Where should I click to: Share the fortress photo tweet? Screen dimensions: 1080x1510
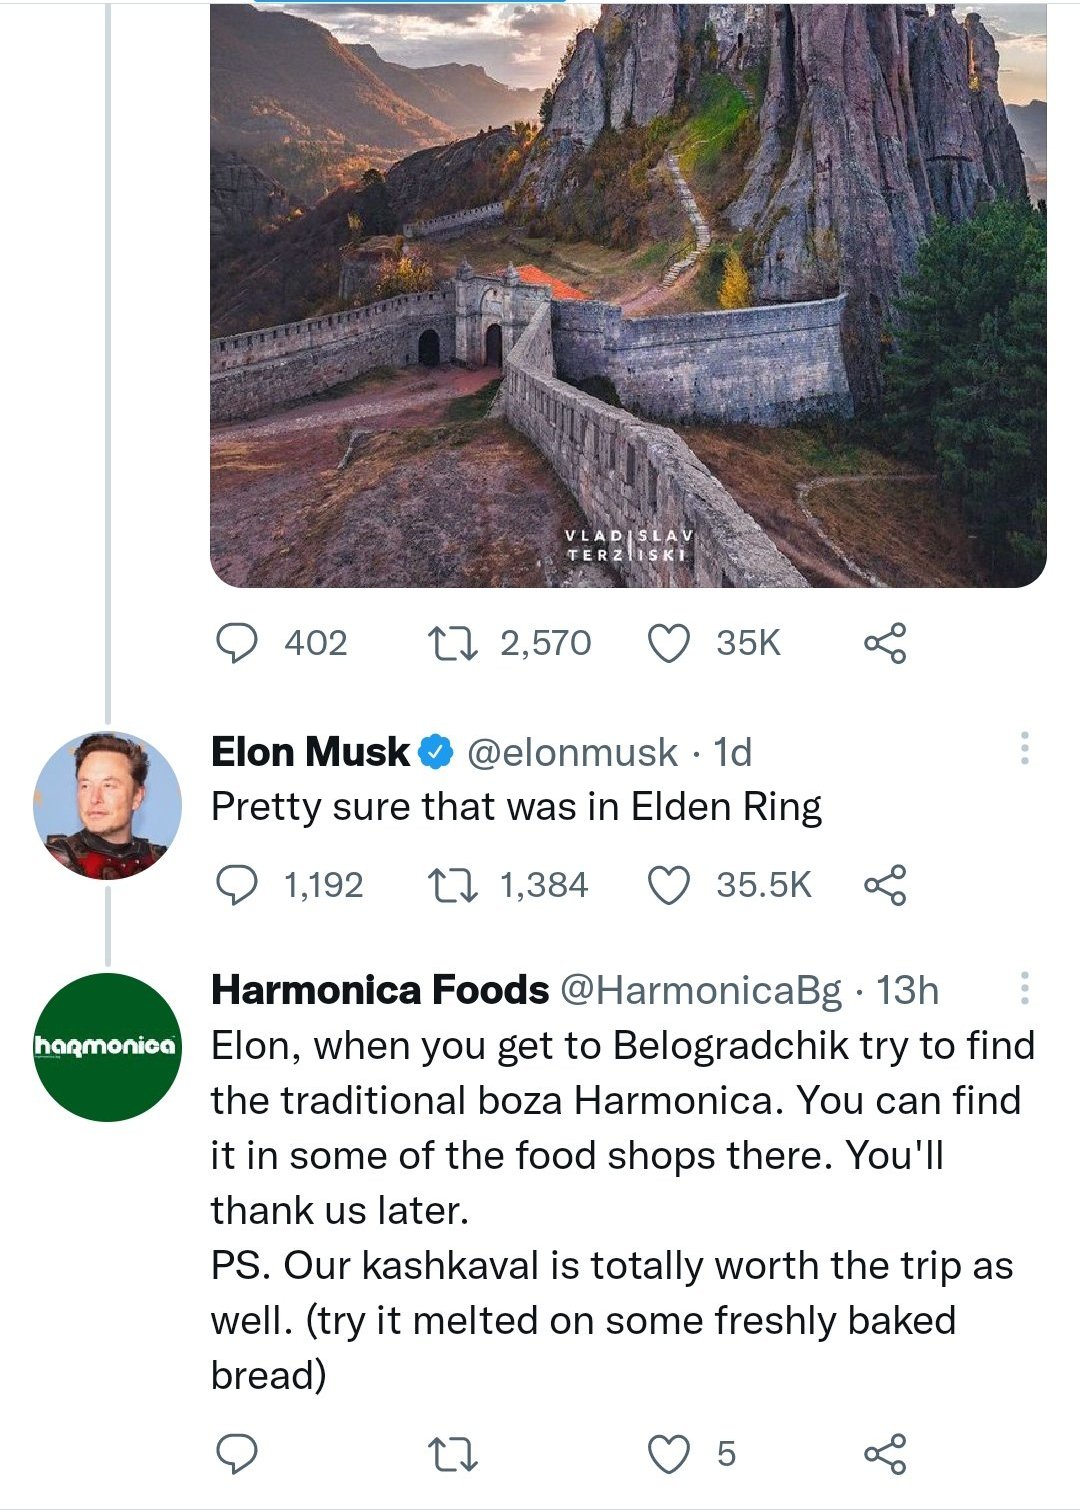click(885, 643)
